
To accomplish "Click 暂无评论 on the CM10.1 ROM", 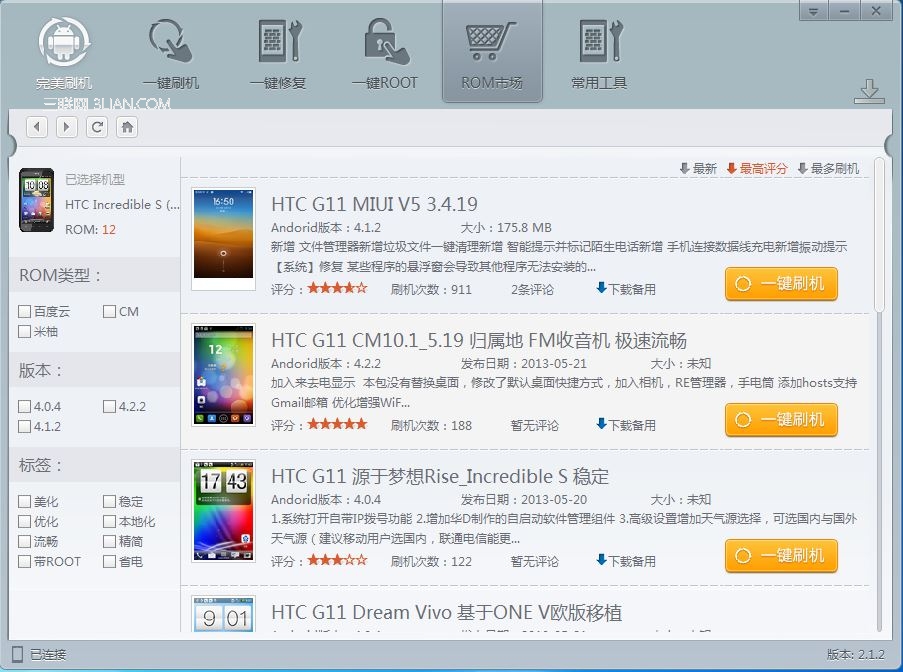I will [534, 425].
